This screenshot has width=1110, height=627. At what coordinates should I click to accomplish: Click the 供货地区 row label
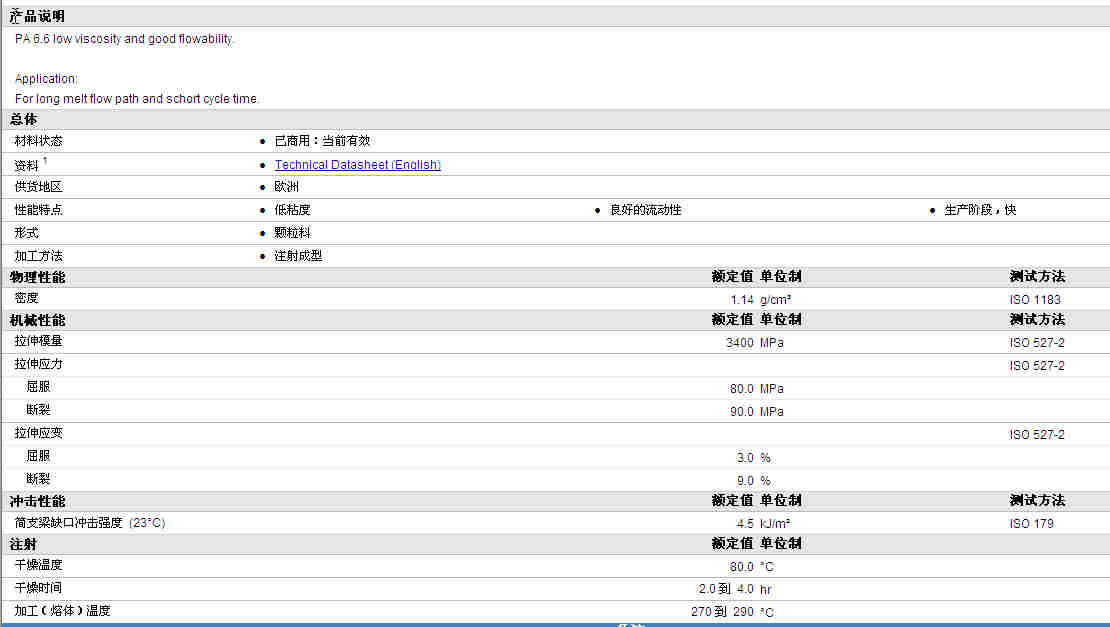(38, 187)
